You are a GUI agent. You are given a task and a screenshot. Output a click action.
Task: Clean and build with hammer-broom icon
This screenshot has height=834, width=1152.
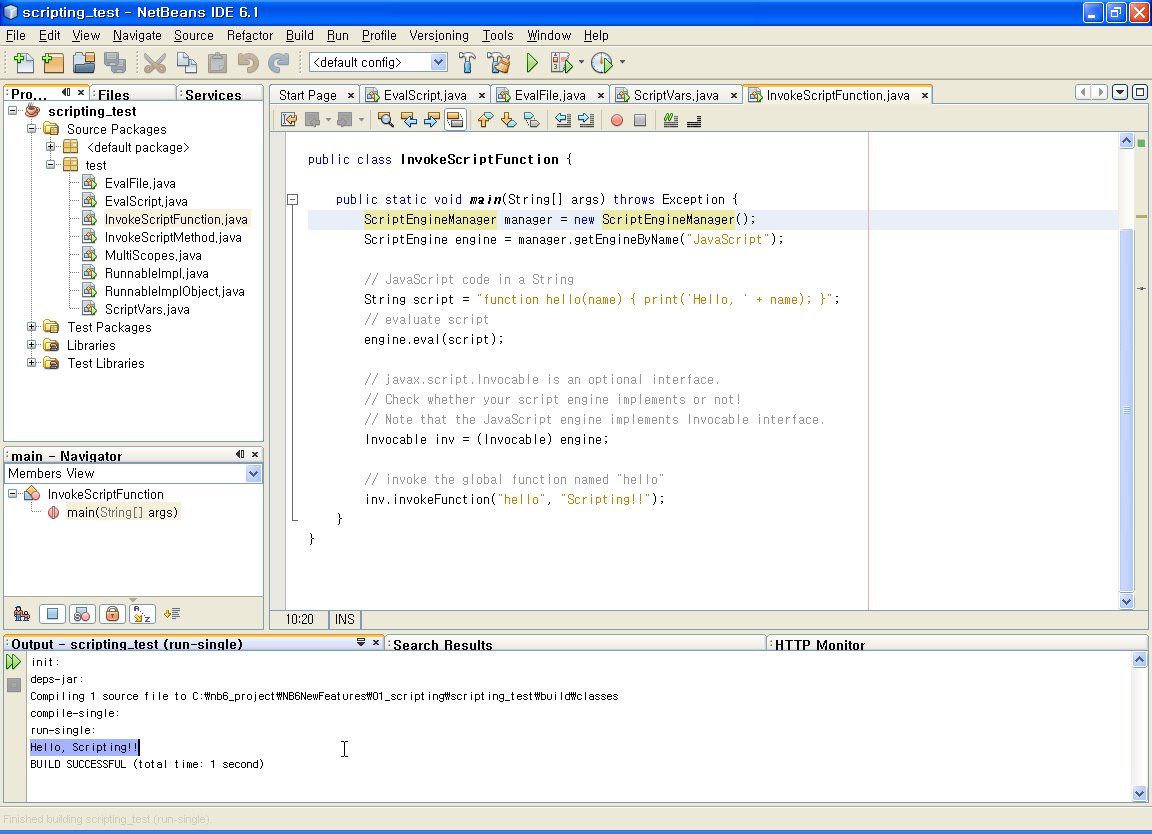pyautogui.click(x=499, y=62)
